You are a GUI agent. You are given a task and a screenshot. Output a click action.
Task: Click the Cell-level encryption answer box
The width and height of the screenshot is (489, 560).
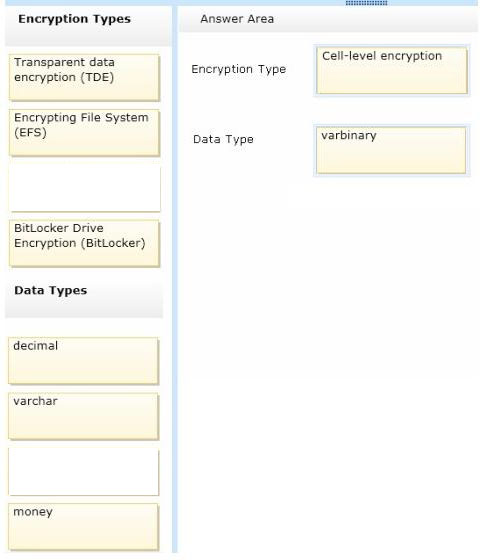[x=392, y=71]
